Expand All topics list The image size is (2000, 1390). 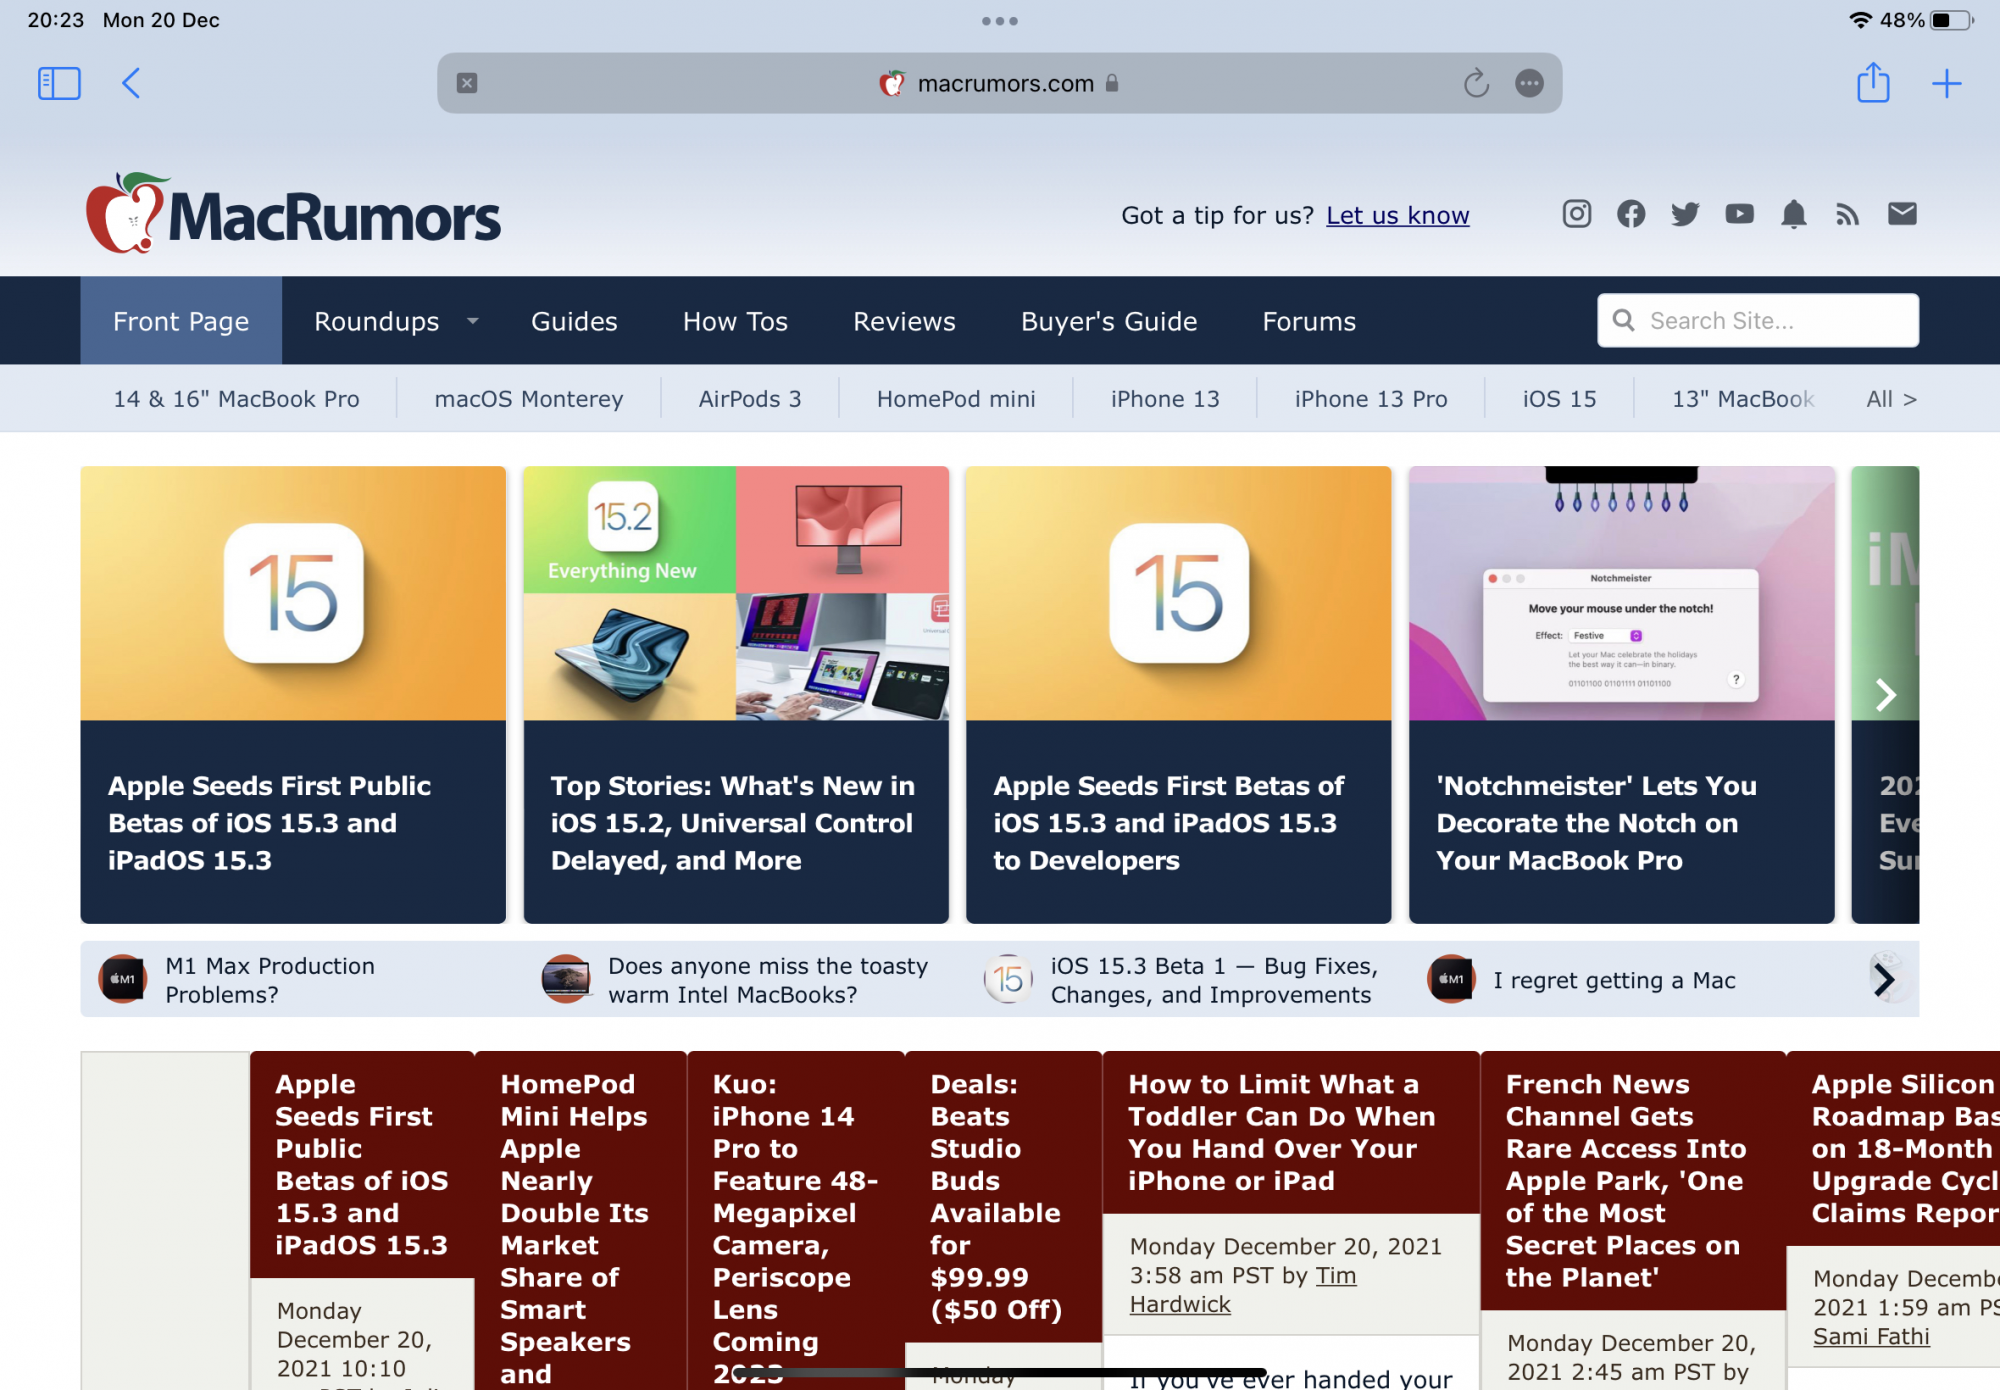1890,399
